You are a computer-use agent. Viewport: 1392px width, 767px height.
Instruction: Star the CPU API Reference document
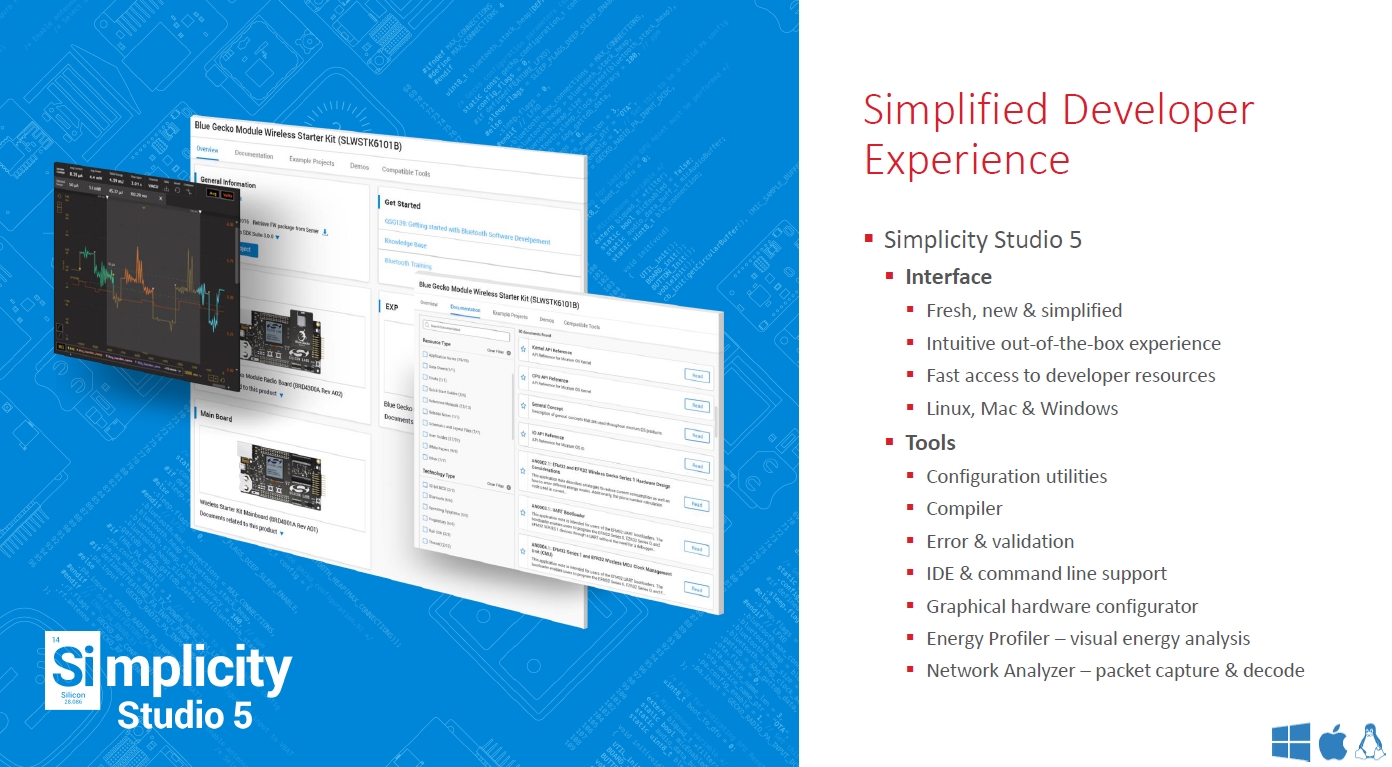click(x=523, y=377)
